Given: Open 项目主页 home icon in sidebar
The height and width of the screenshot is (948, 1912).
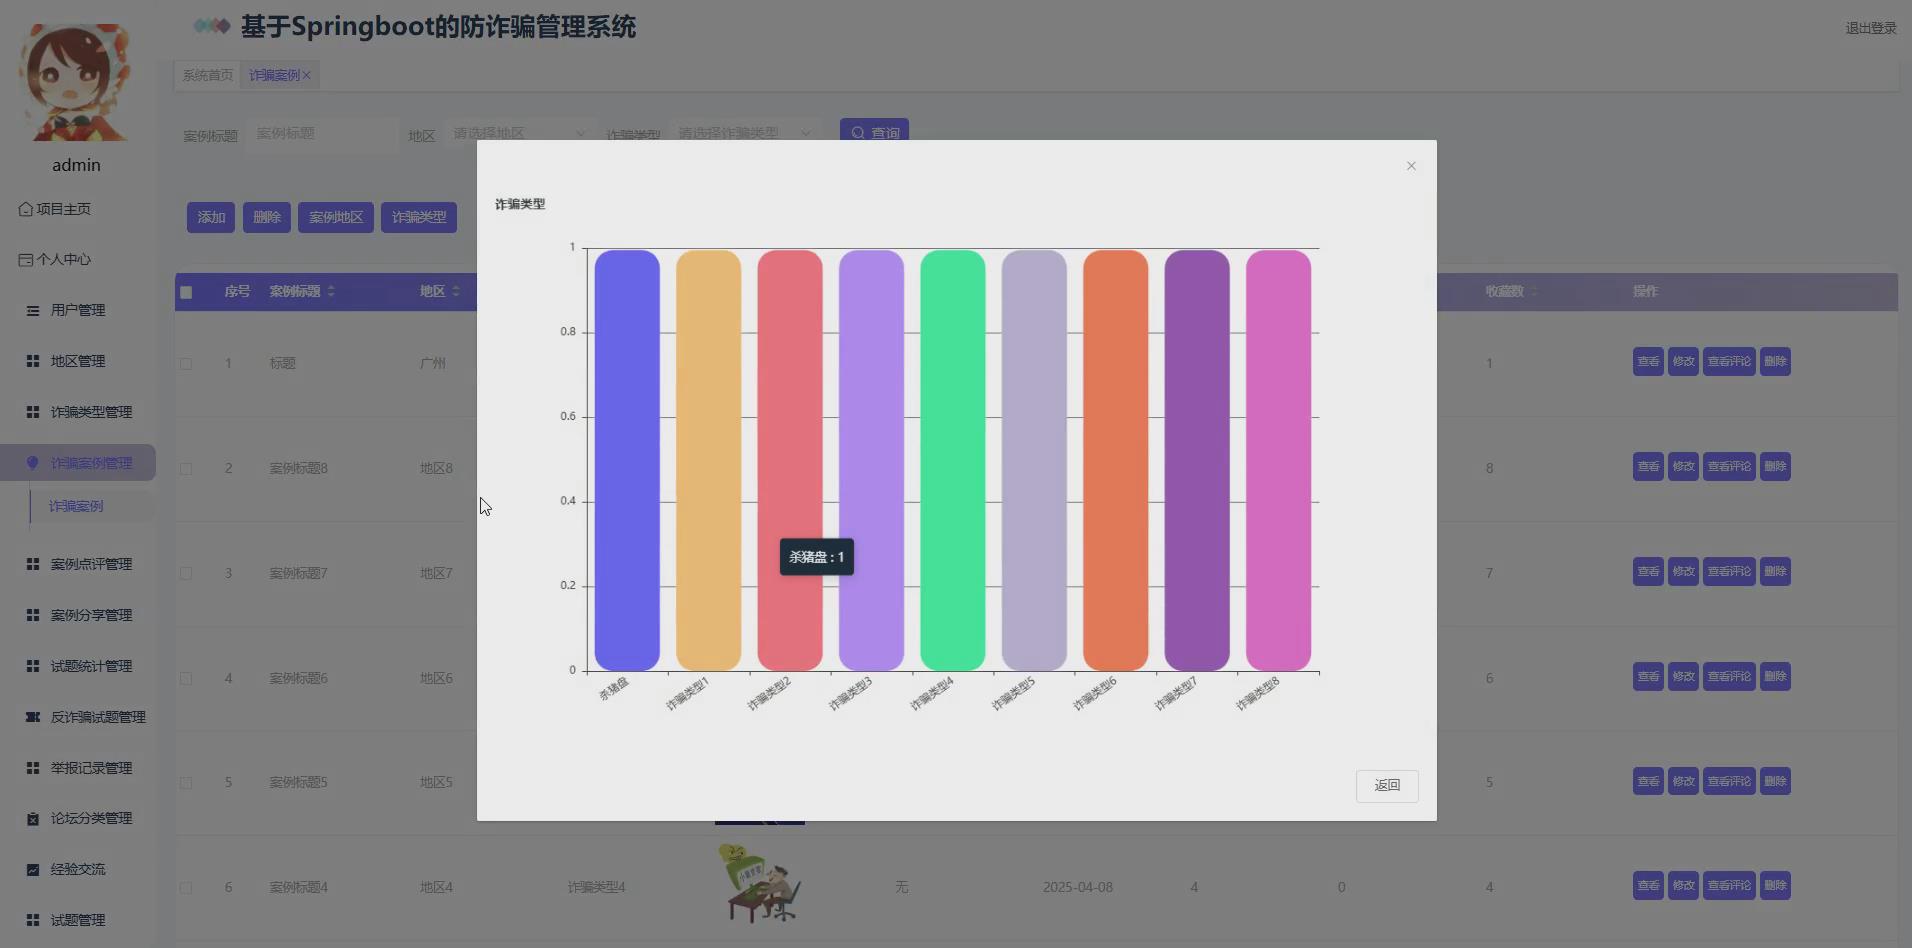Looking at the screenshot, I should click(25, 209).
